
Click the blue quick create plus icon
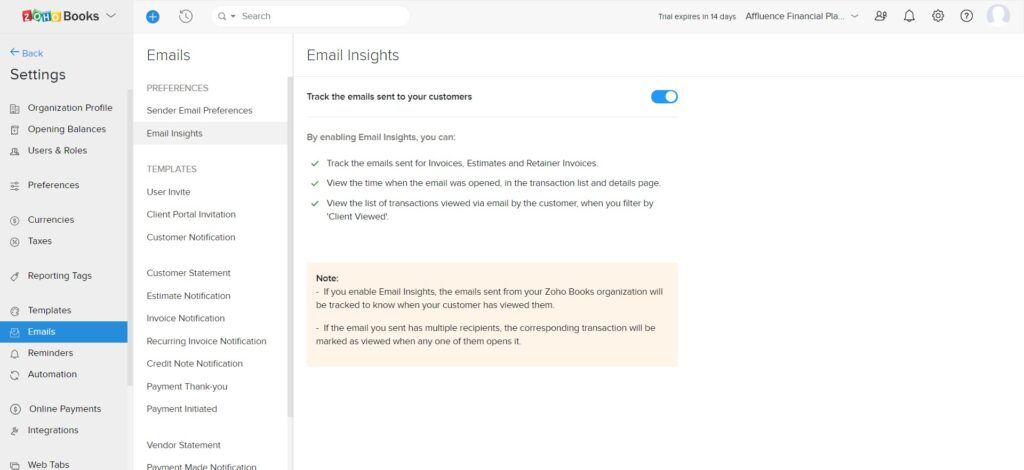pos(153,16)
